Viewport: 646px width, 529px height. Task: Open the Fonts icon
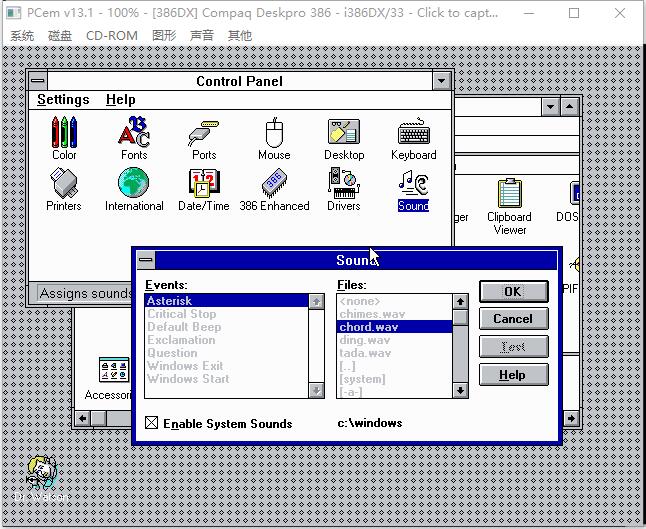pyautogui.click(x=134, y=138)
